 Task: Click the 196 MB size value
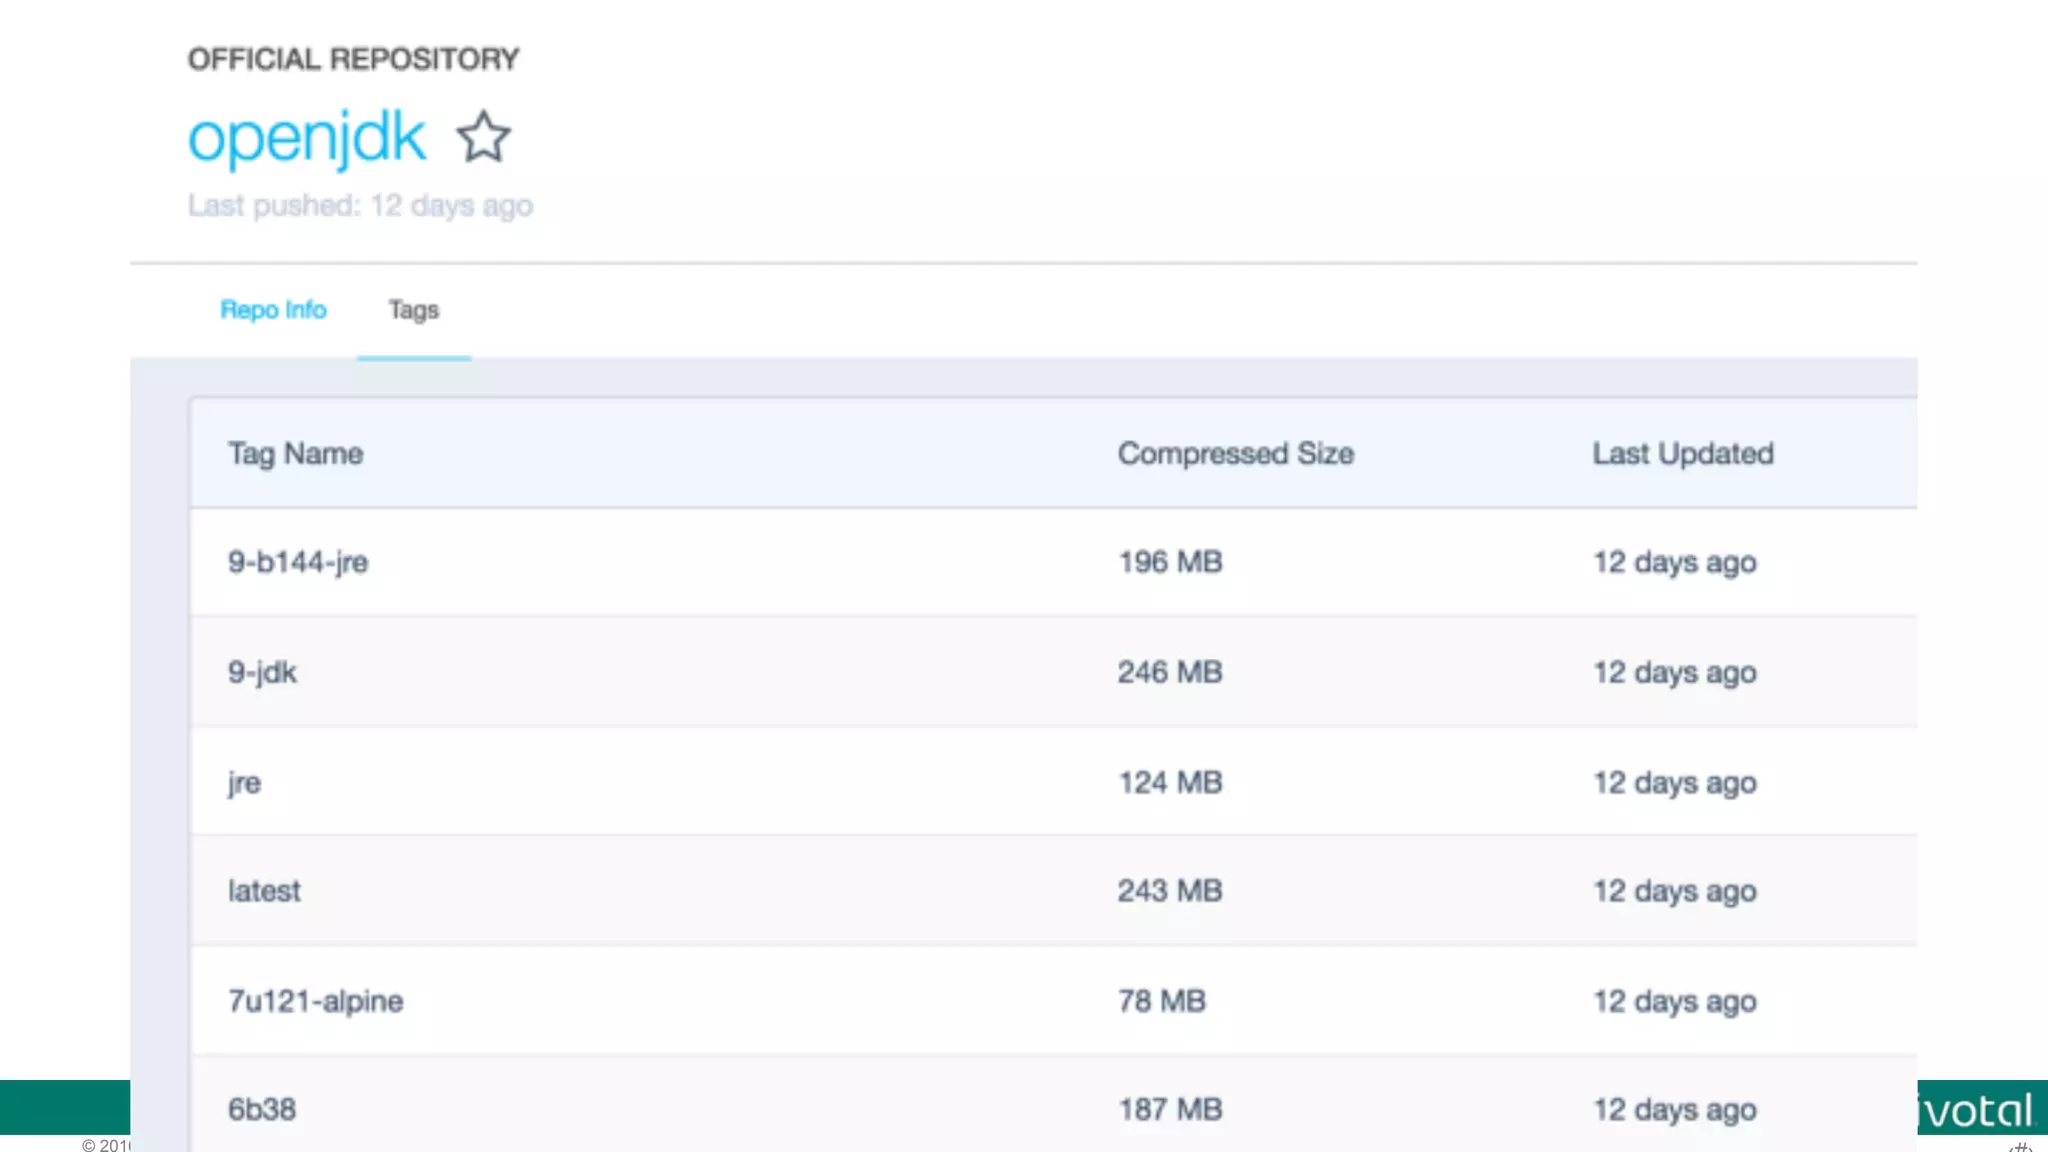click(x=1170, y=562)
